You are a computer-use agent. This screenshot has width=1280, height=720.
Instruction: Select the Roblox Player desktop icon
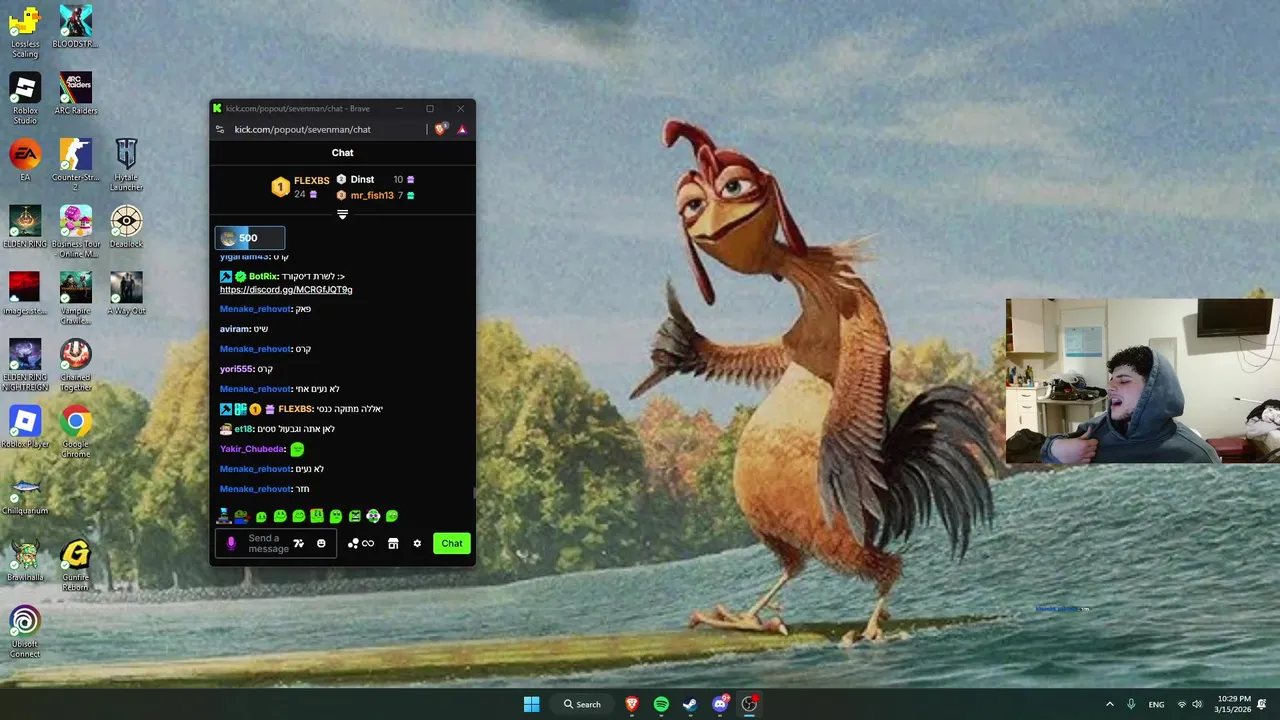[x=25, y=427]
